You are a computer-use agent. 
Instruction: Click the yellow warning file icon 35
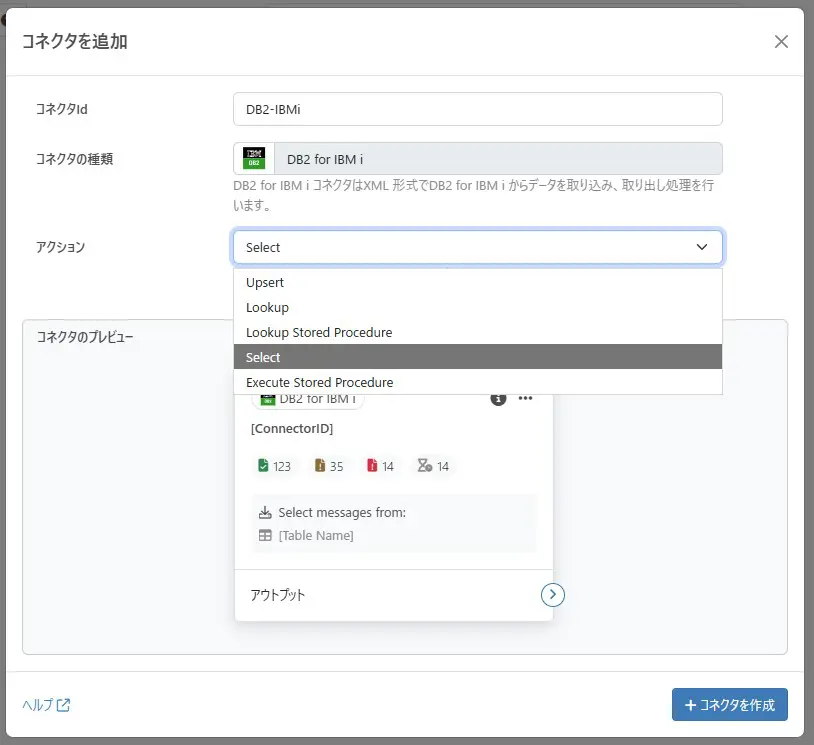point(320,466)
